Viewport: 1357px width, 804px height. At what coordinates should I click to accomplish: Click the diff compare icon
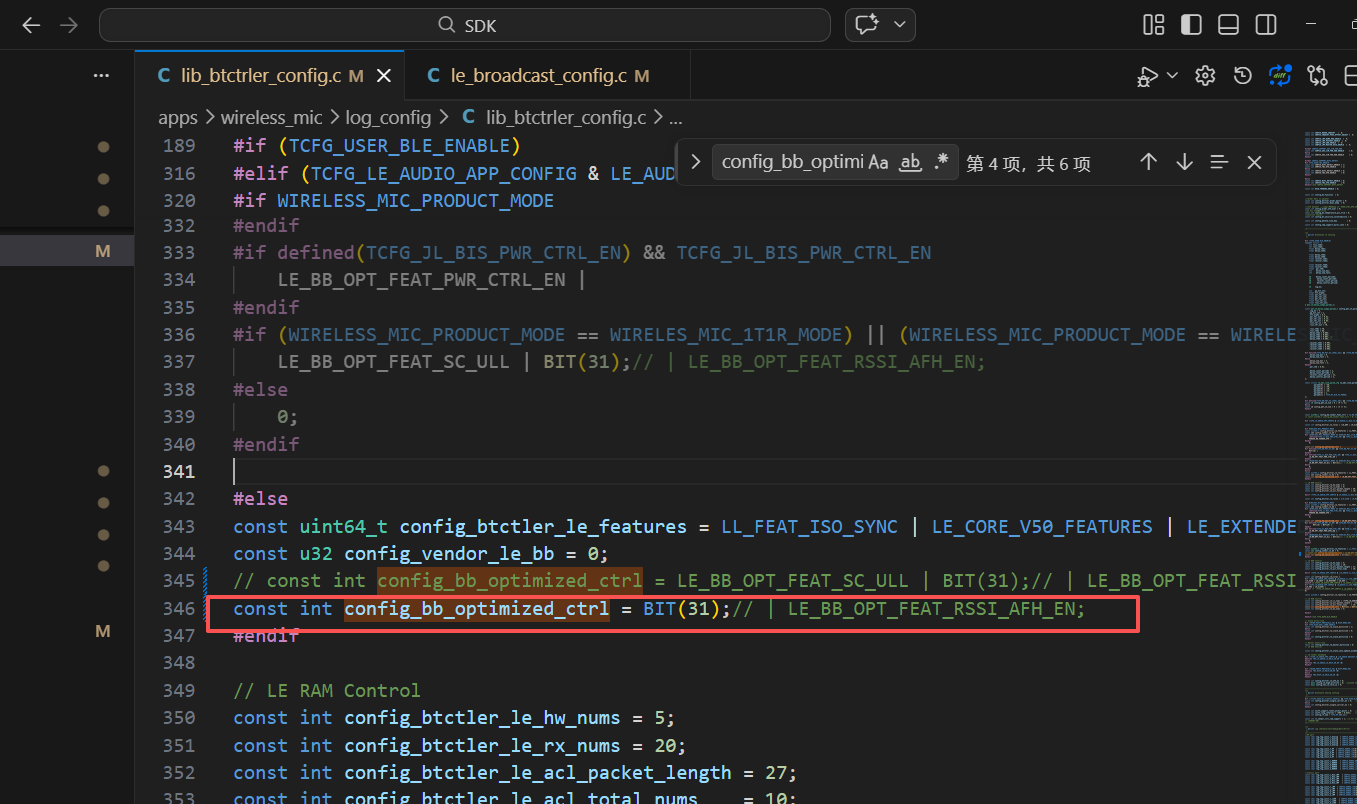point(1279,75)
